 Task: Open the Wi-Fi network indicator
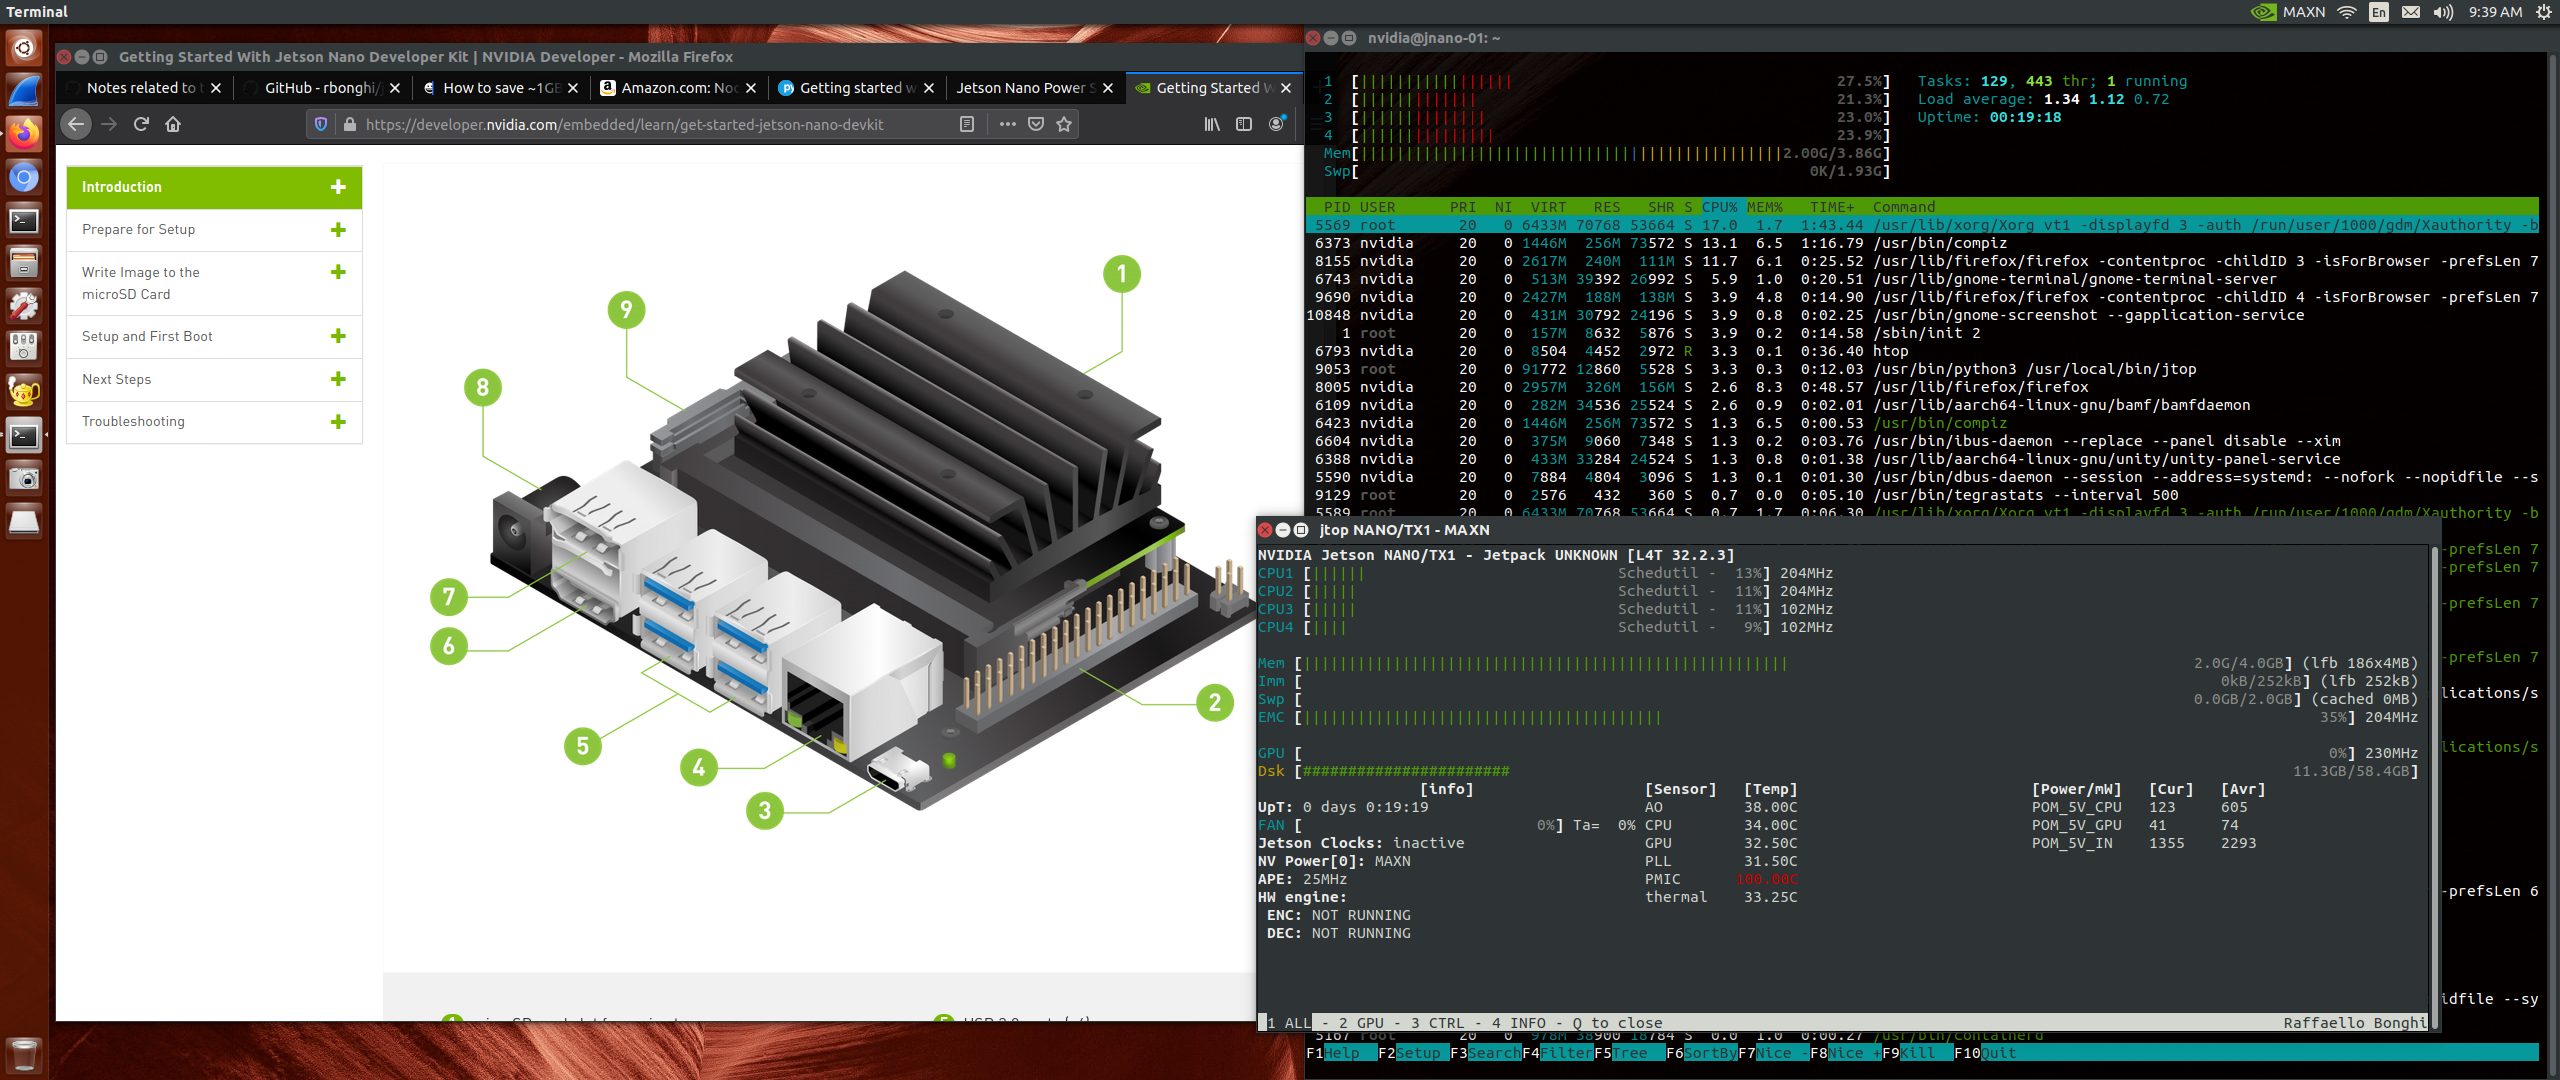click(2347, 12)
